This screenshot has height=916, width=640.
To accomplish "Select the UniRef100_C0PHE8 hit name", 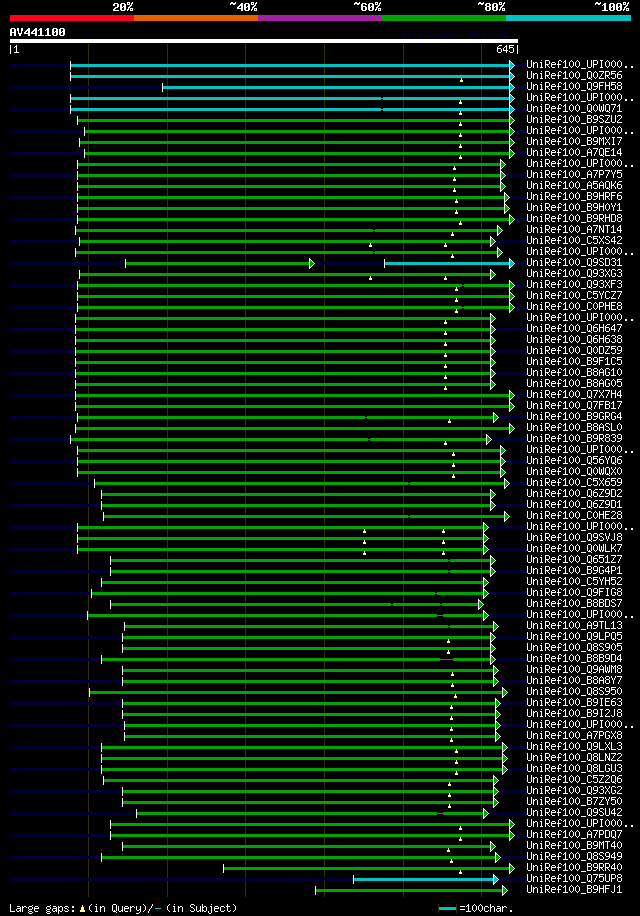I will coord(574,307).
